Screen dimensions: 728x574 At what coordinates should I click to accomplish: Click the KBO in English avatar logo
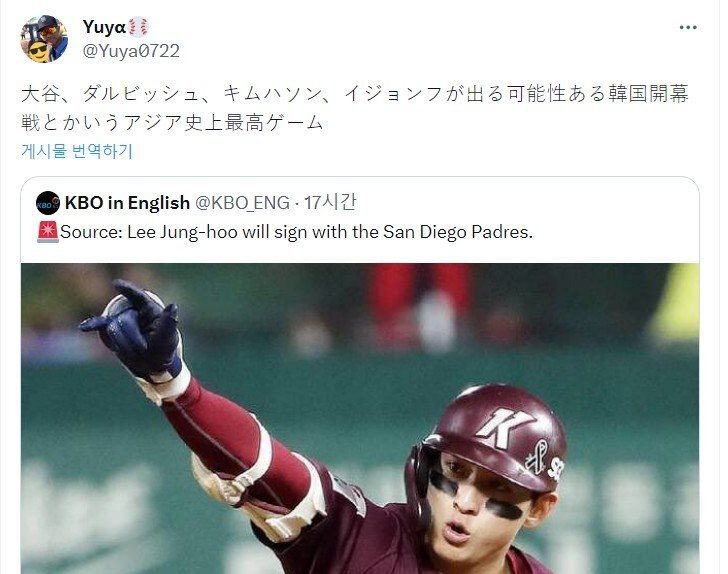pos(48,203)
